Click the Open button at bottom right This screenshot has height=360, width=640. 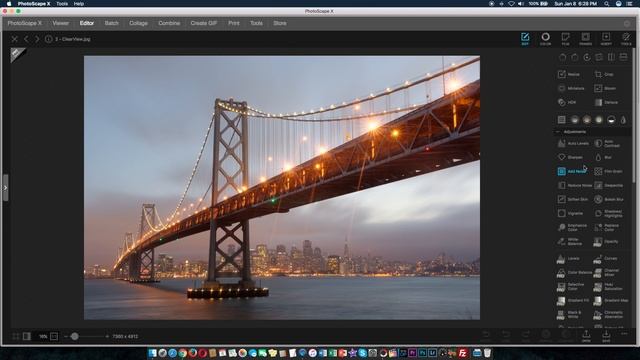pyautogui.click(x=586, y=336)
